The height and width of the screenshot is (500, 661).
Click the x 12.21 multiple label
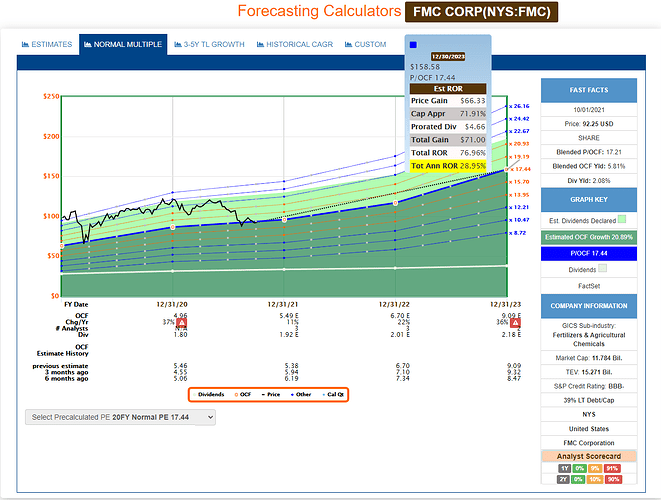519,207
